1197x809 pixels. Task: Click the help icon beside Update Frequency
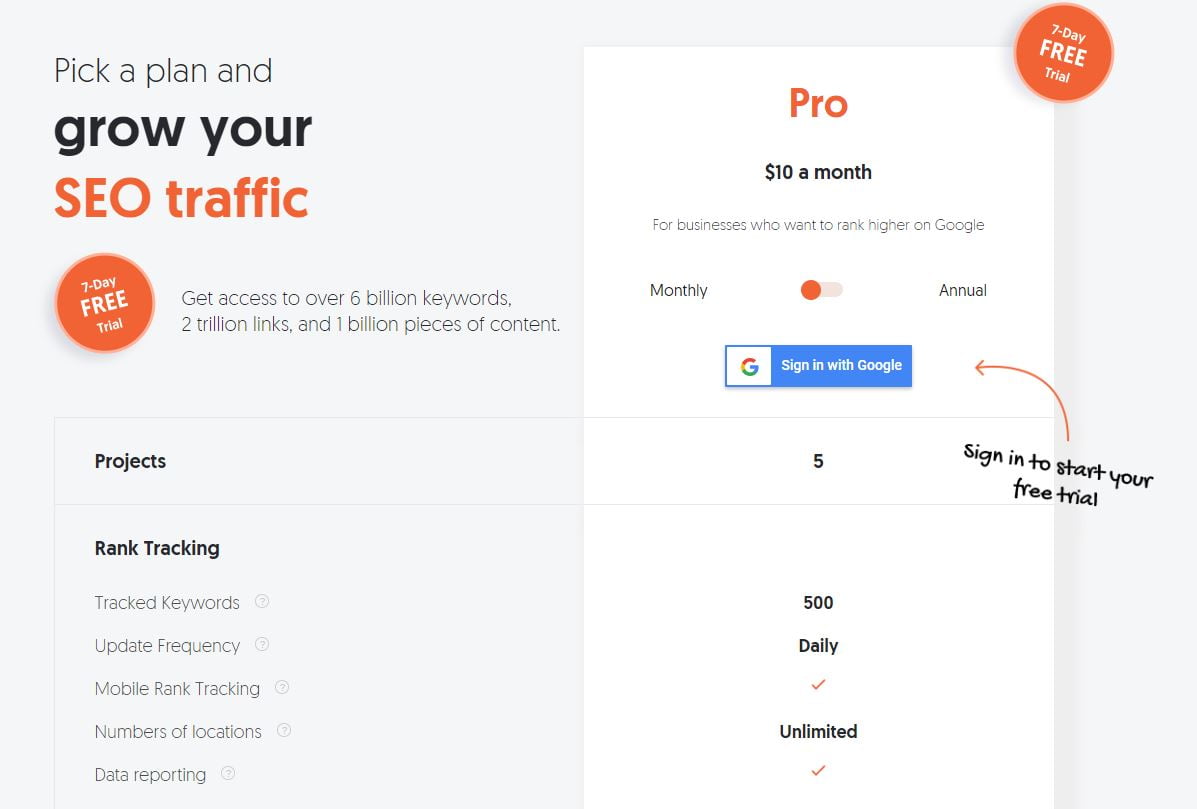pos(262,644)
